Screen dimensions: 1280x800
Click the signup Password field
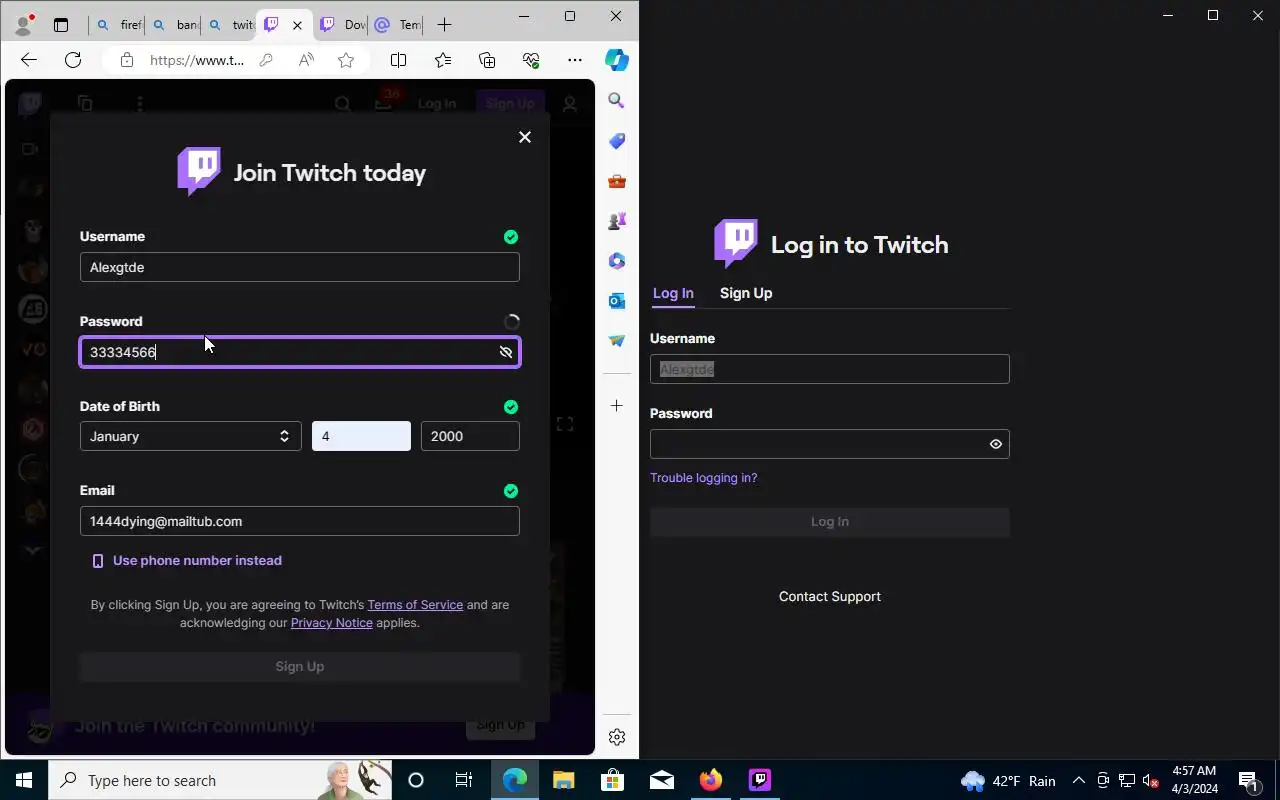pos(300,352)
